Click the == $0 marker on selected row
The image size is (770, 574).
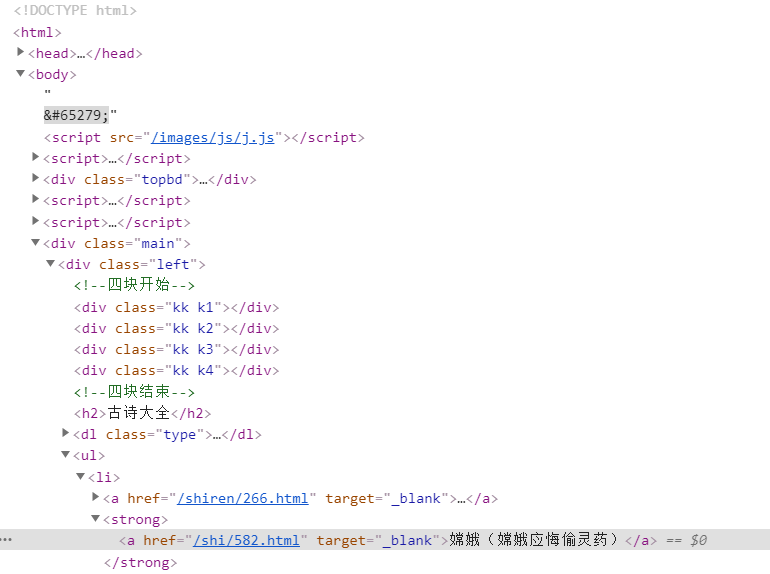(x=687, y=540)
